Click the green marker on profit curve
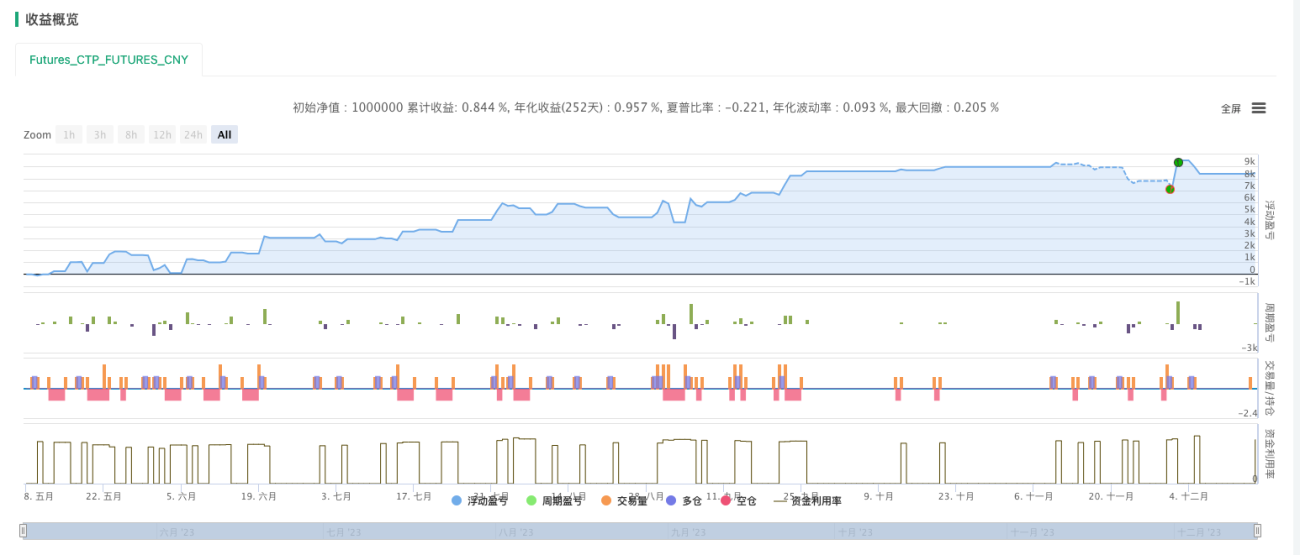The height and width of the screenshot is (555, 1300). tap(1178, 162)
